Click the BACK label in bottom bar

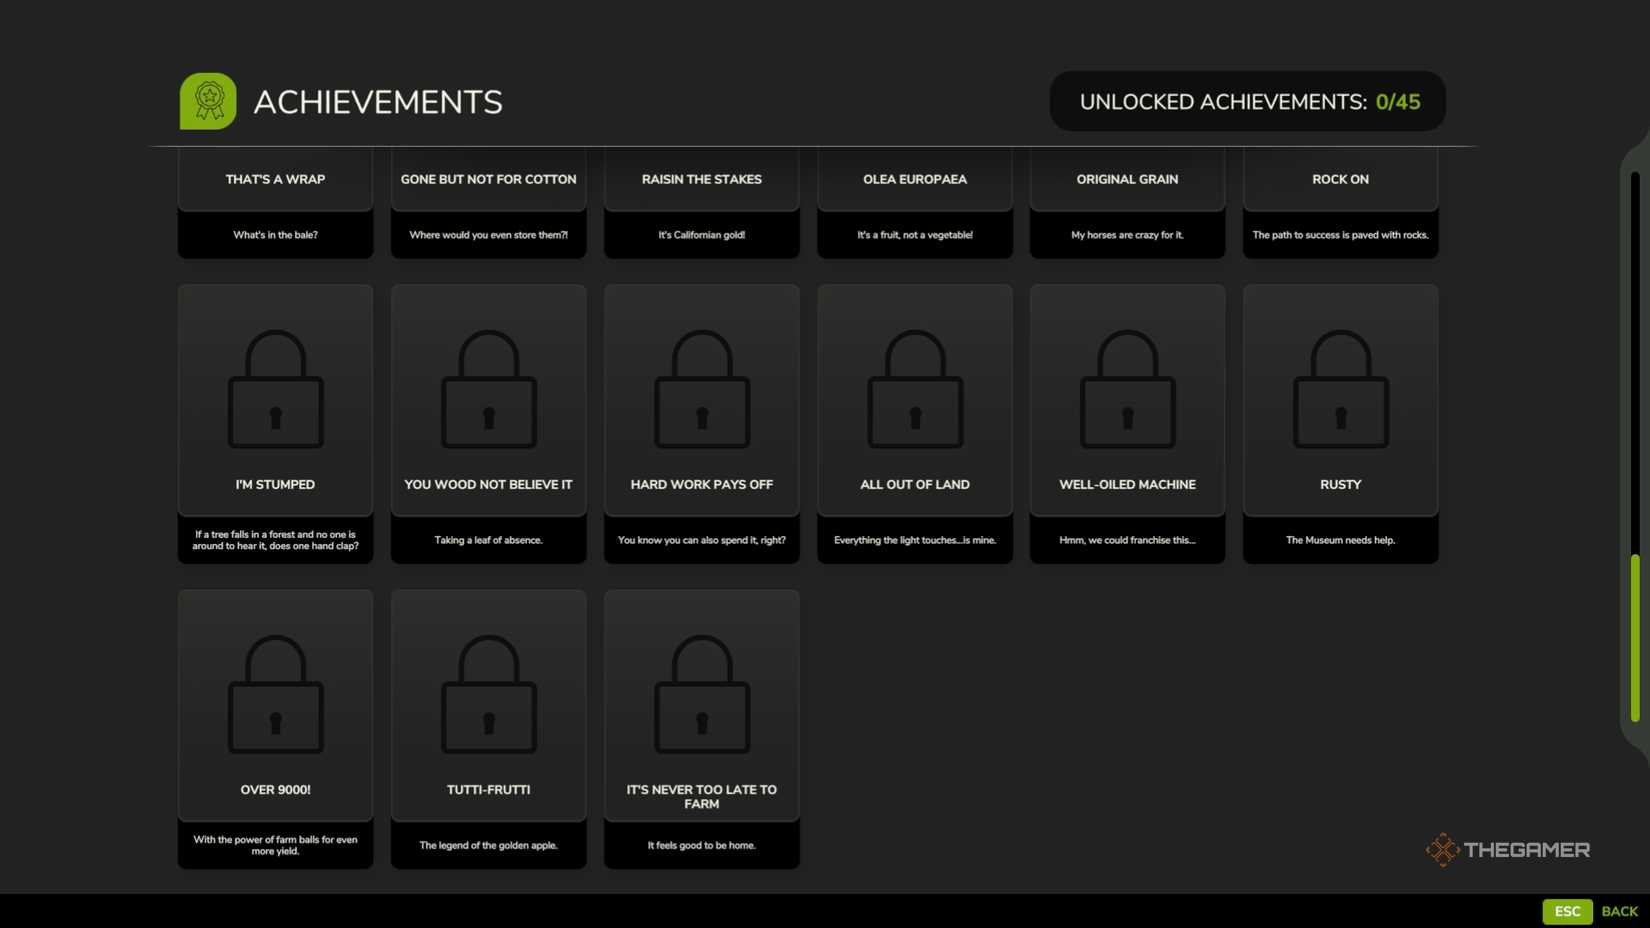tap(1619, 911)
